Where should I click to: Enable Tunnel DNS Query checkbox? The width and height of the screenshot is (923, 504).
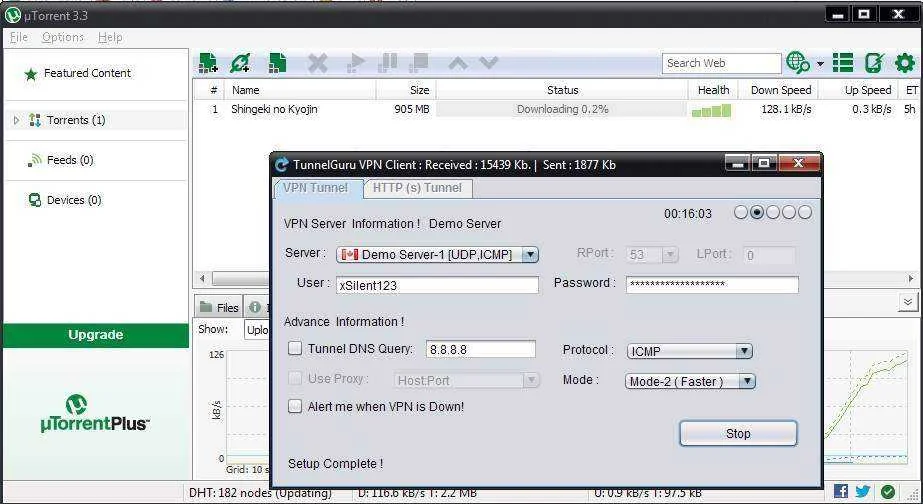(x=295, y=348)
